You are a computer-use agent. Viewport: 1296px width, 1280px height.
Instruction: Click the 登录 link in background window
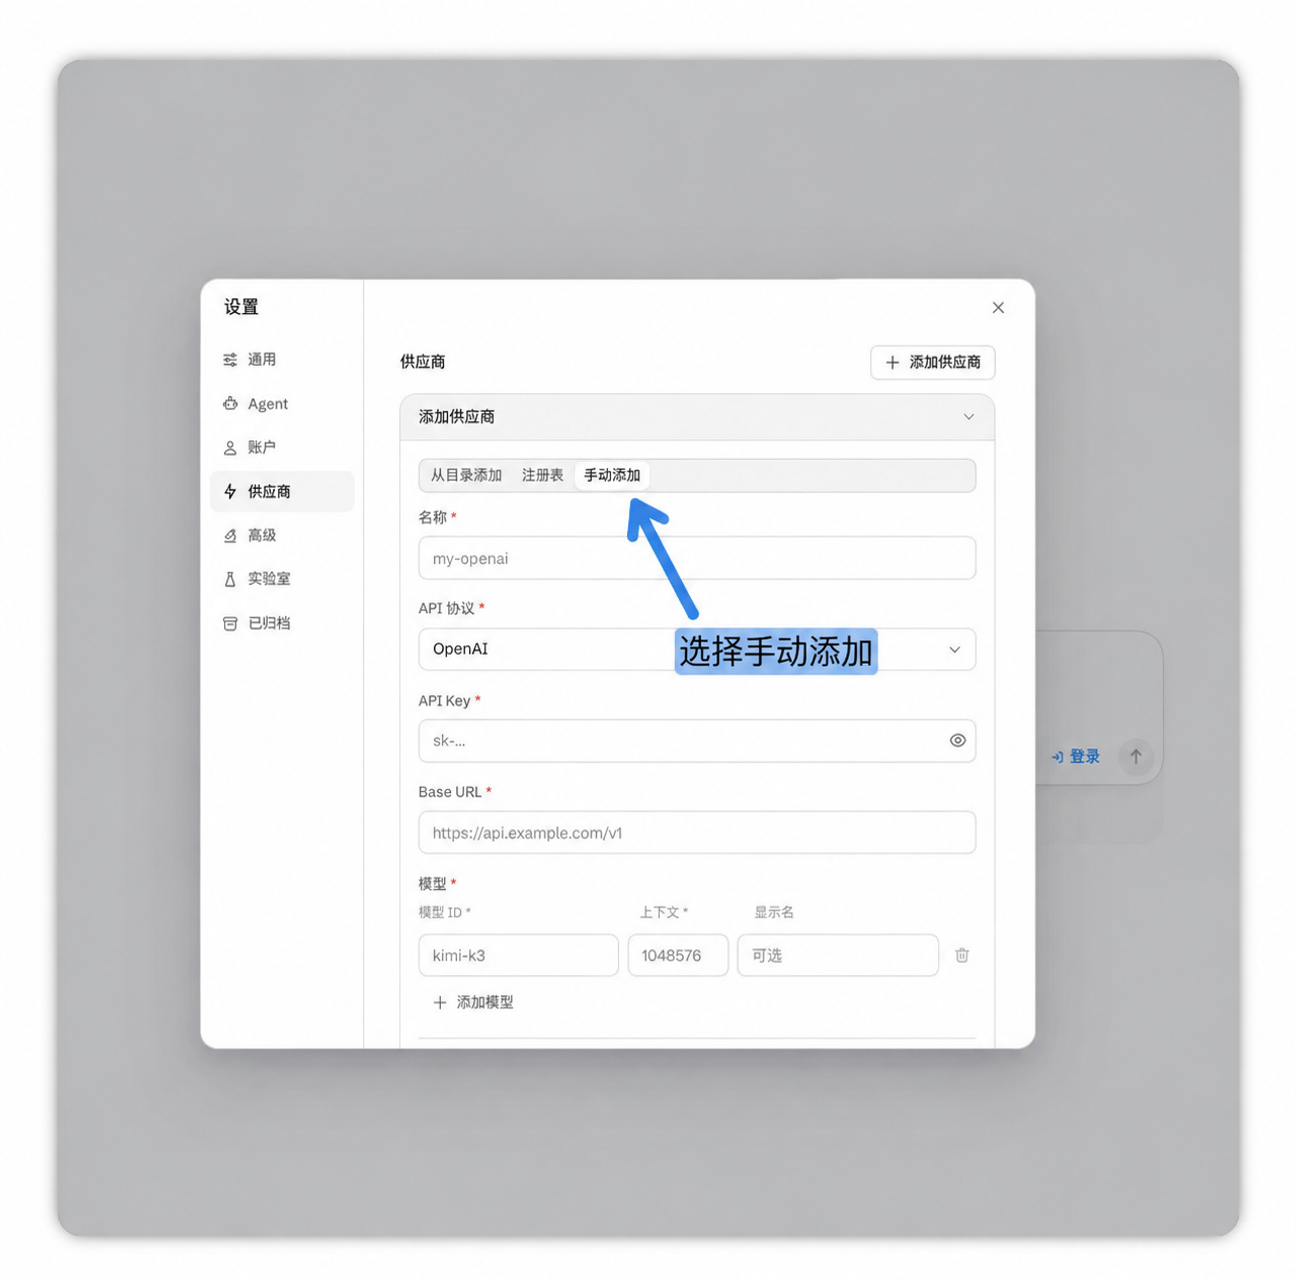(x=1076, y=757)
